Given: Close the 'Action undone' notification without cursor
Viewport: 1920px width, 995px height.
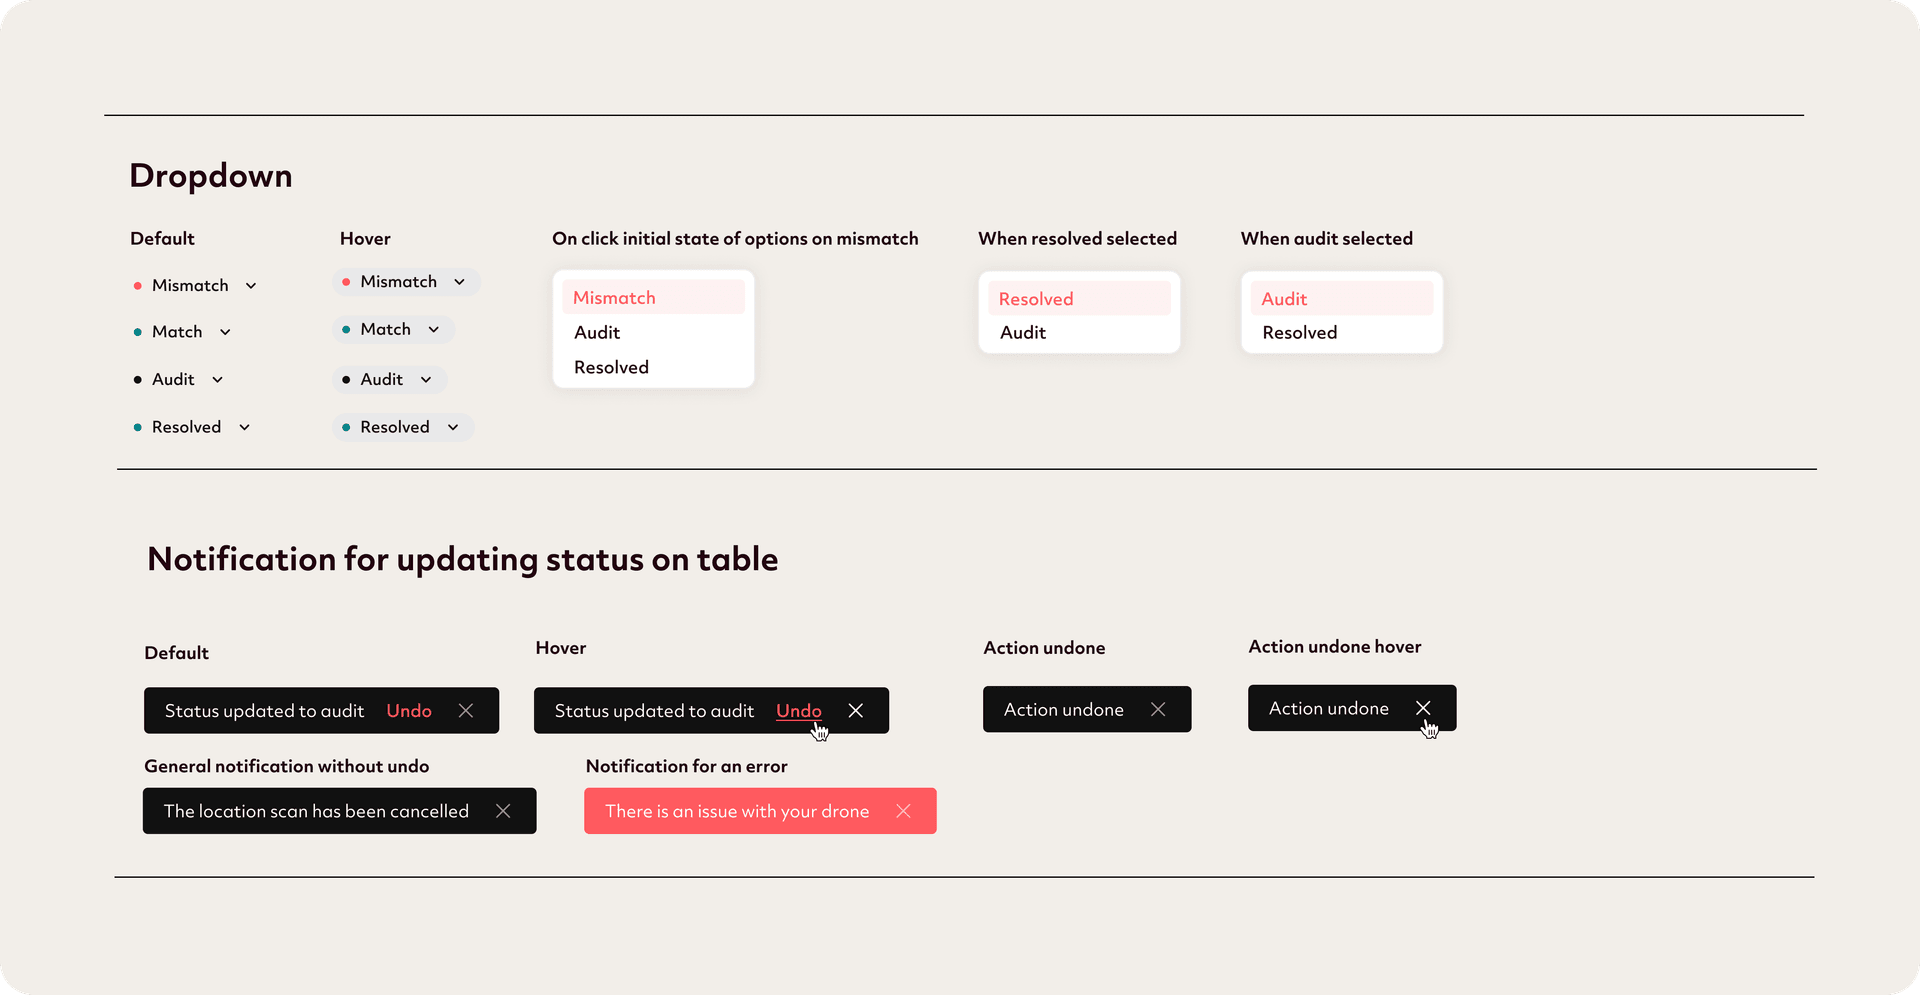Looking at the screenshot, I should point(1158,710).
